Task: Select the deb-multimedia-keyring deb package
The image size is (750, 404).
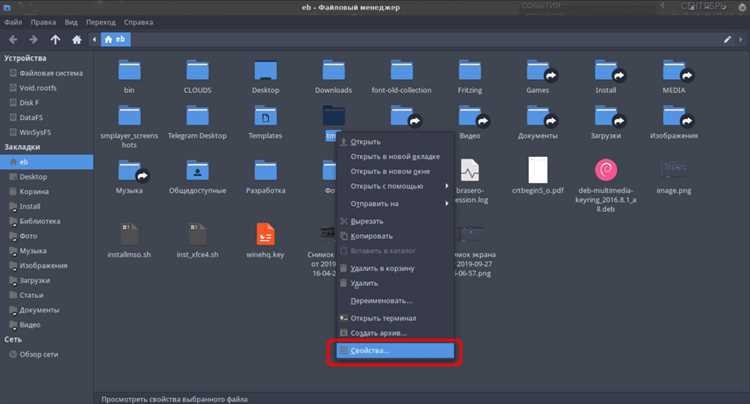Action: [x=606, y=185]
